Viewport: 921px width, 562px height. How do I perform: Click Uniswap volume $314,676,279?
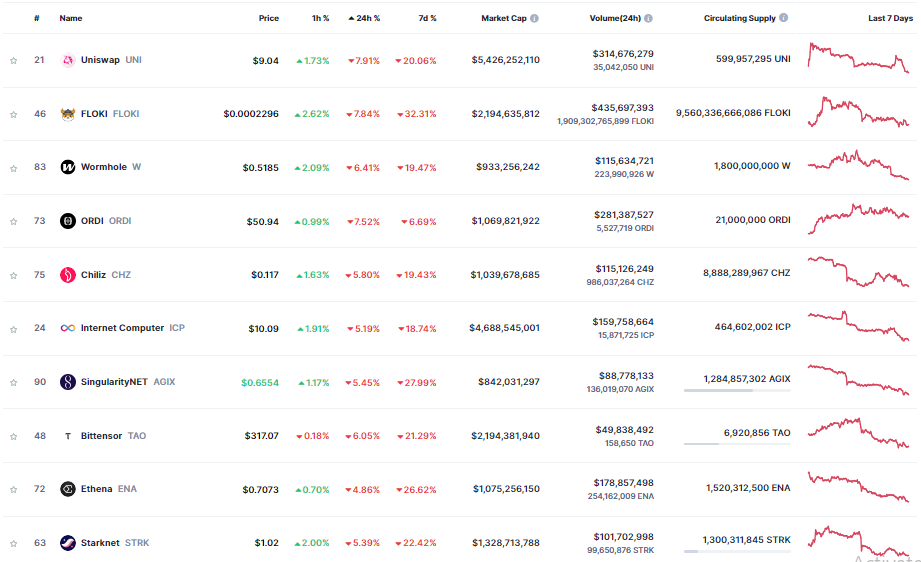tap(623, 53)
